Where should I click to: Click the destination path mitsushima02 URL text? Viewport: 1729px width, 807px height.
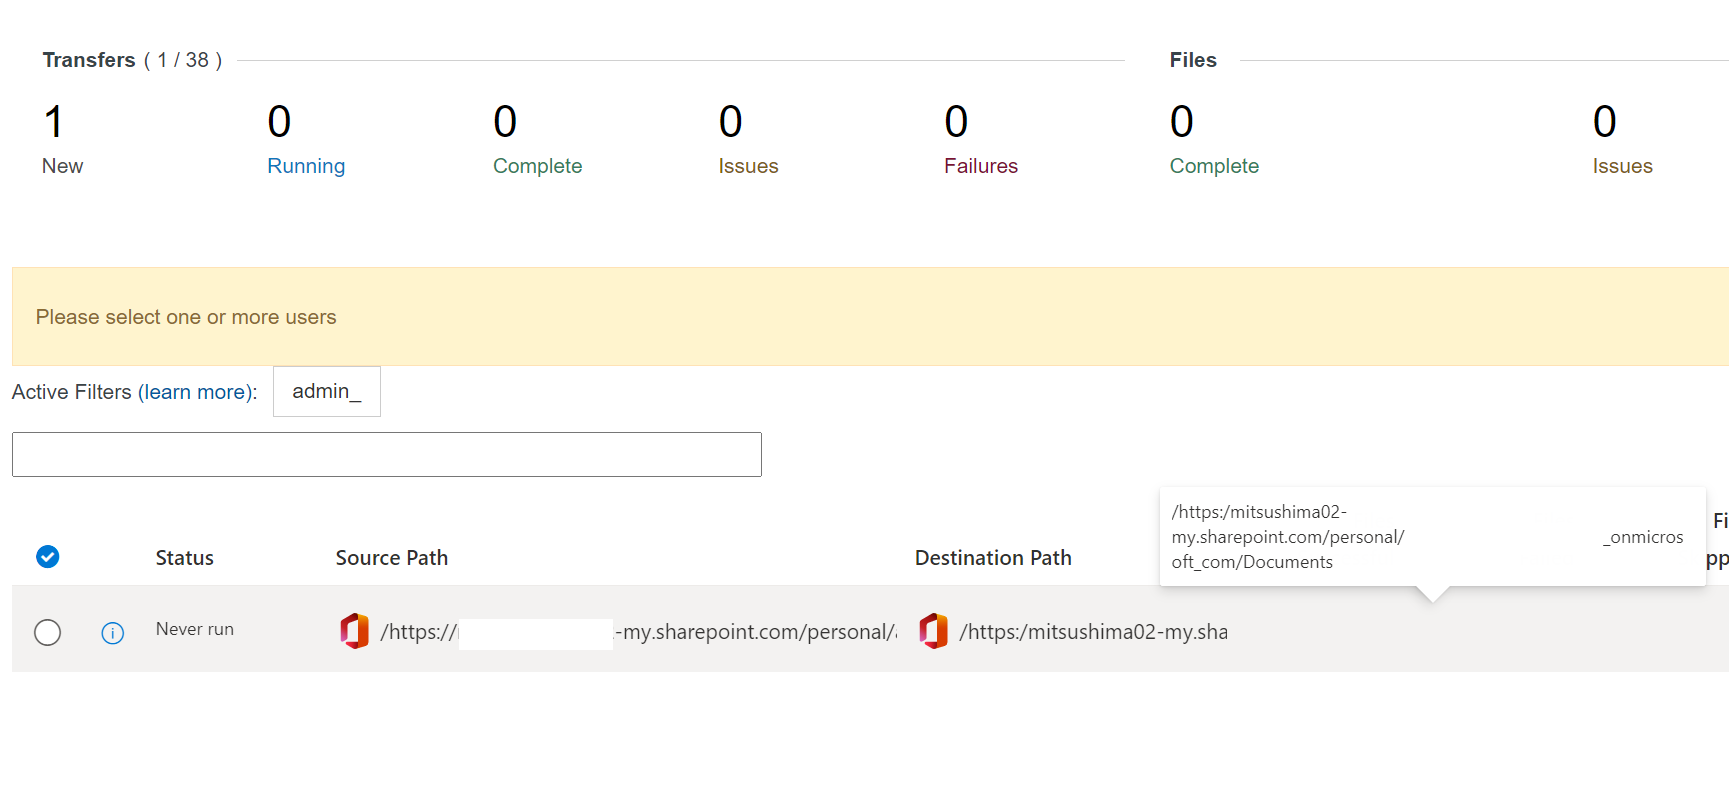click(1093, 632)
